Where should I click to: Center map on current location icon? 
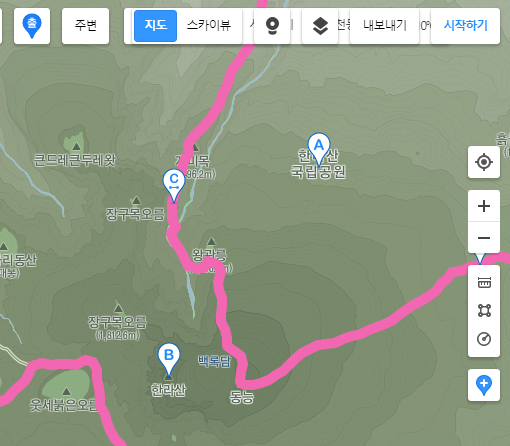coord(484,162)
